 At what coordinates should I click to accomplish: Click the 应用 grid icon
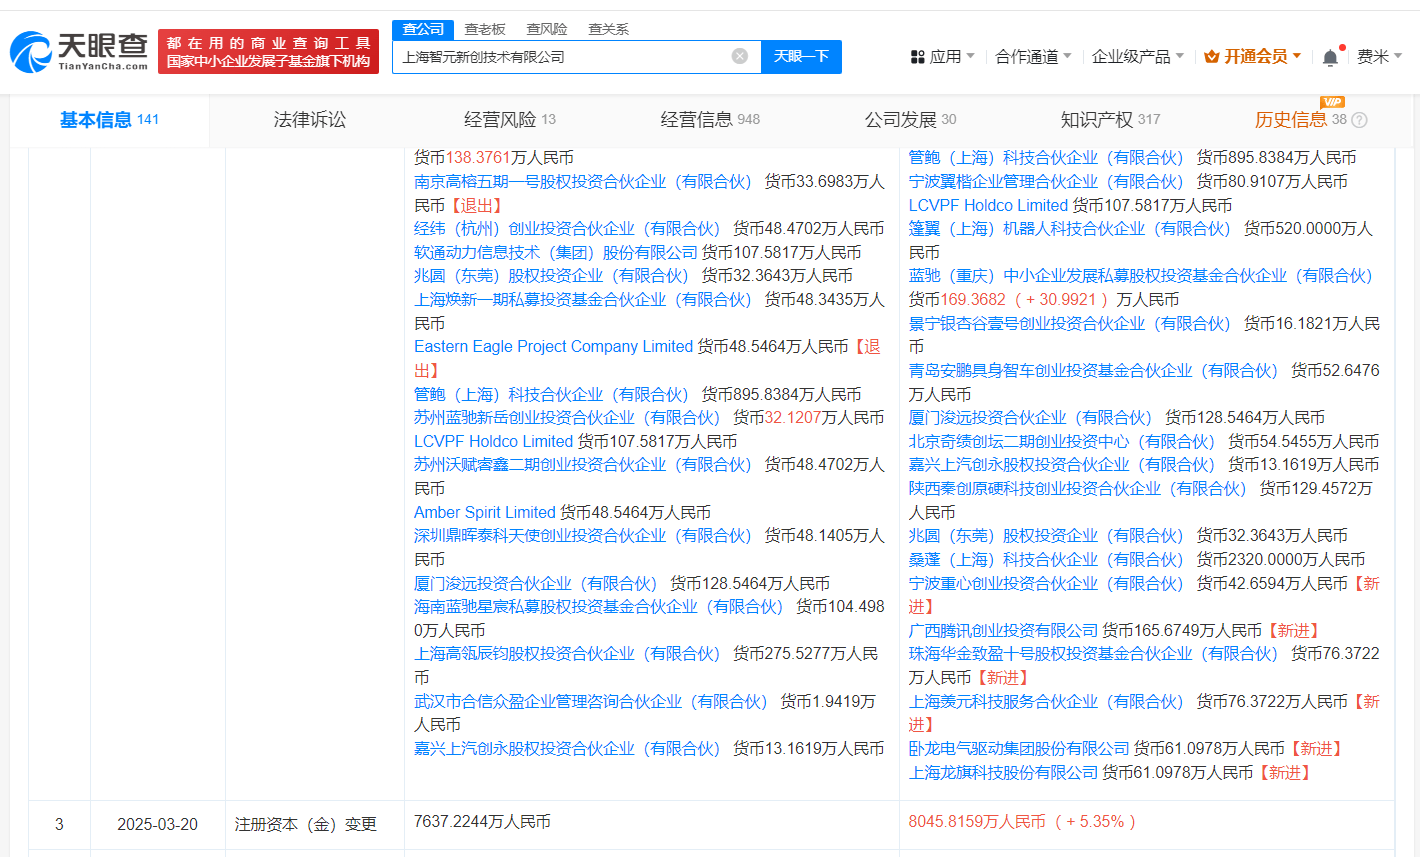click(917, 57)
